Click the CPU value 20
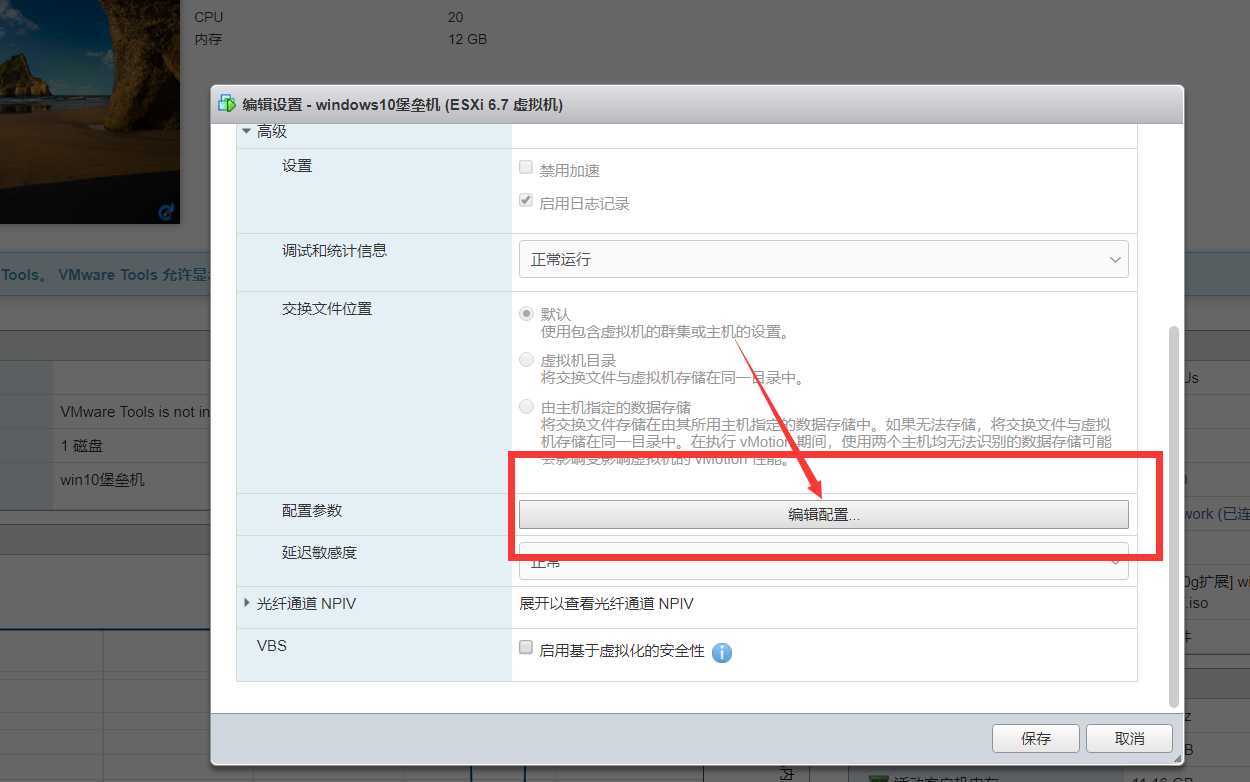The image size is (1250, 782). (x=455, y=17)
